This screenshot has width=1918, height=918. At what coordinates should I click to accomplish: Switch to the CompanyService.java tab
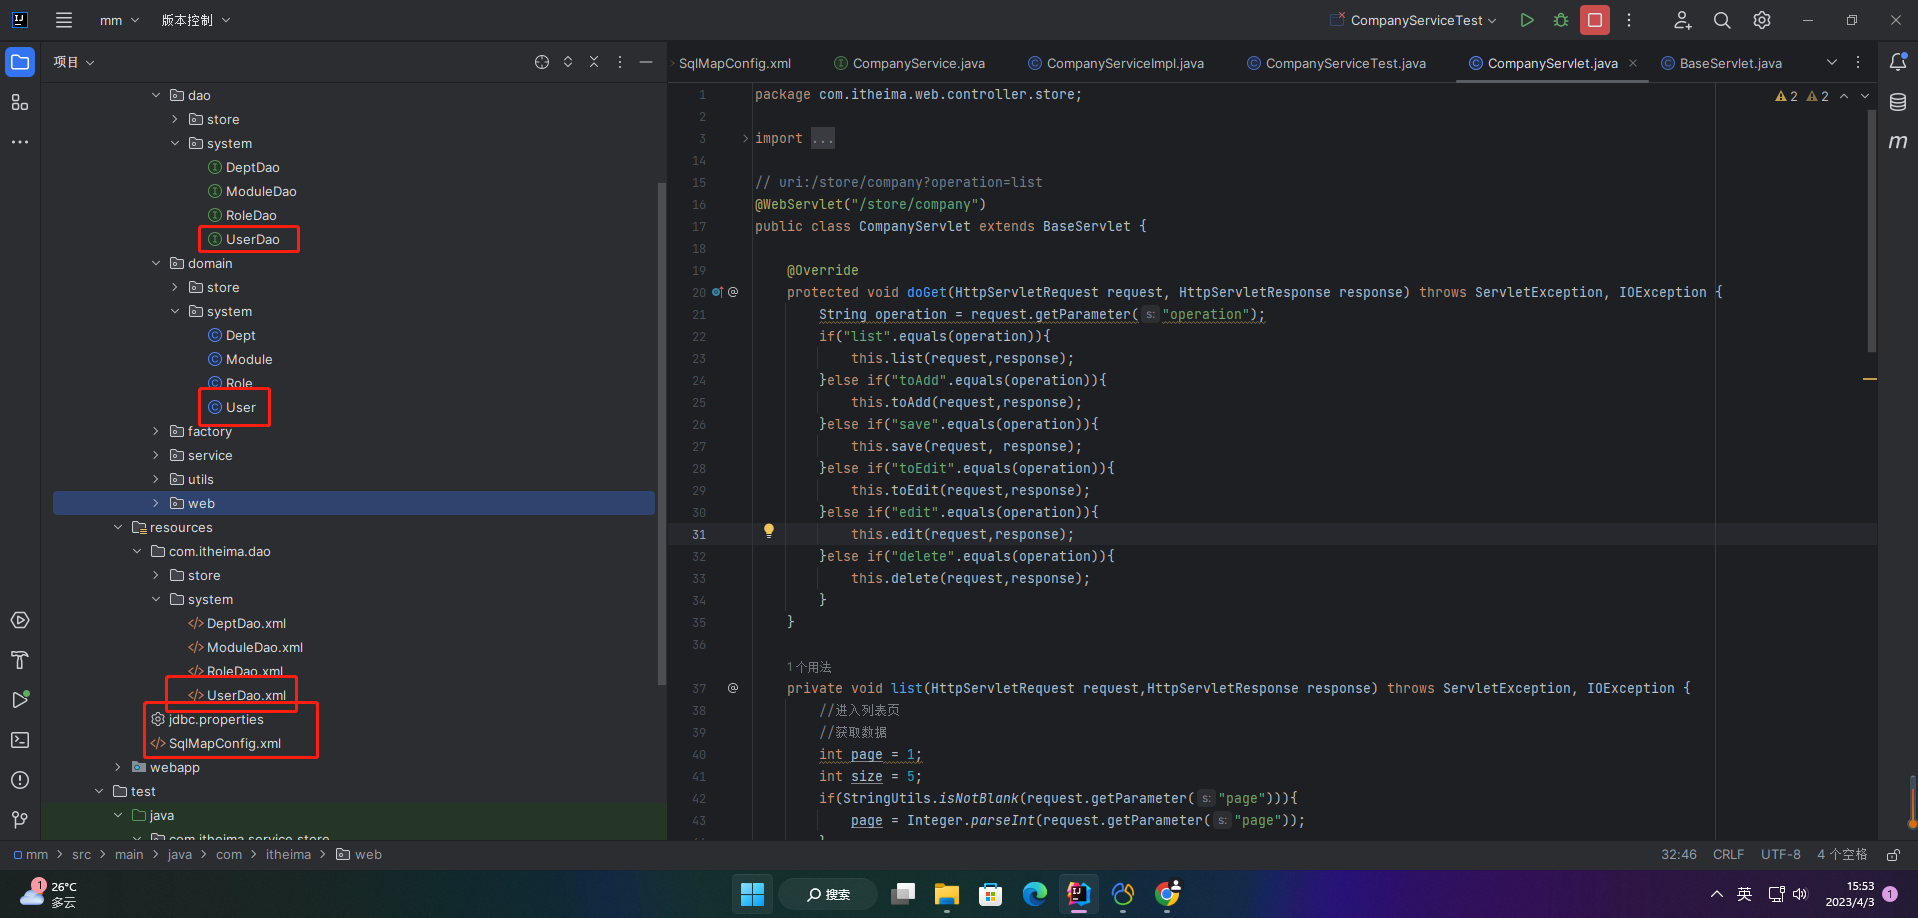point(909,63)
